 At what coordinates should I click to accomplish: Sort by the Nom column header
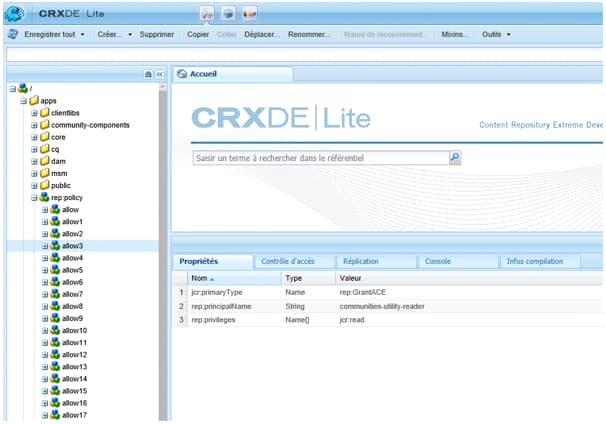pyautogui.click(x=235, y=278)
